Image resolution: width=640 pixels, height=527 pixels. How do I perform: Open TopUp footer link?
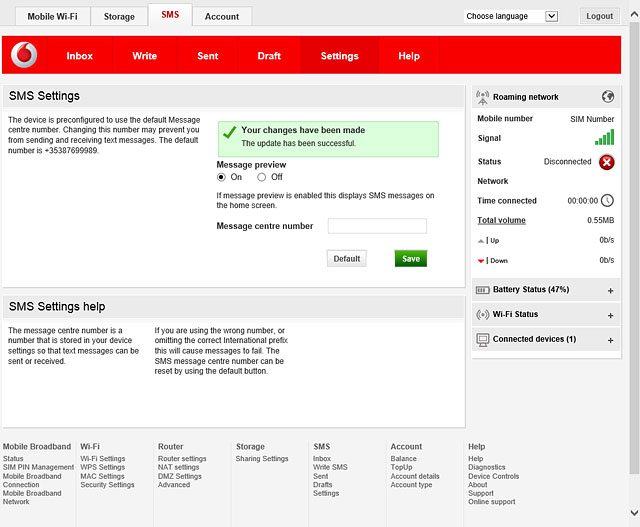pyautogui.click(x=401, y=467)
